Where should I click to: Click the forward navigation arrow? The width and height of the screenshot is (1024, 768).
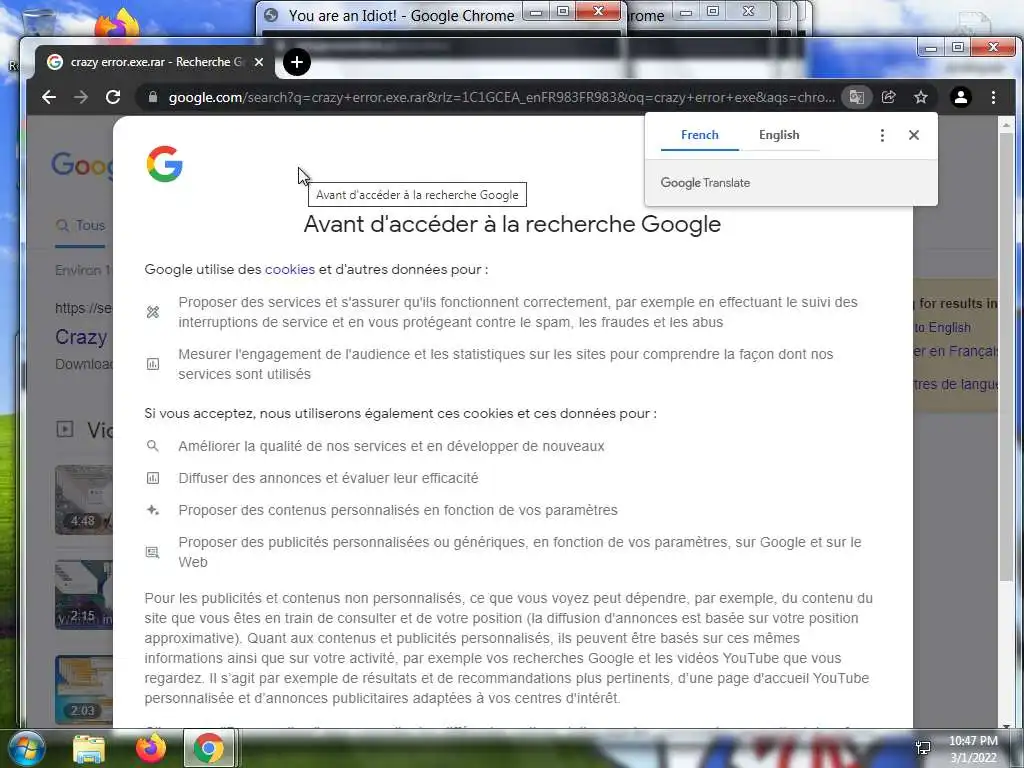[81, 97]
